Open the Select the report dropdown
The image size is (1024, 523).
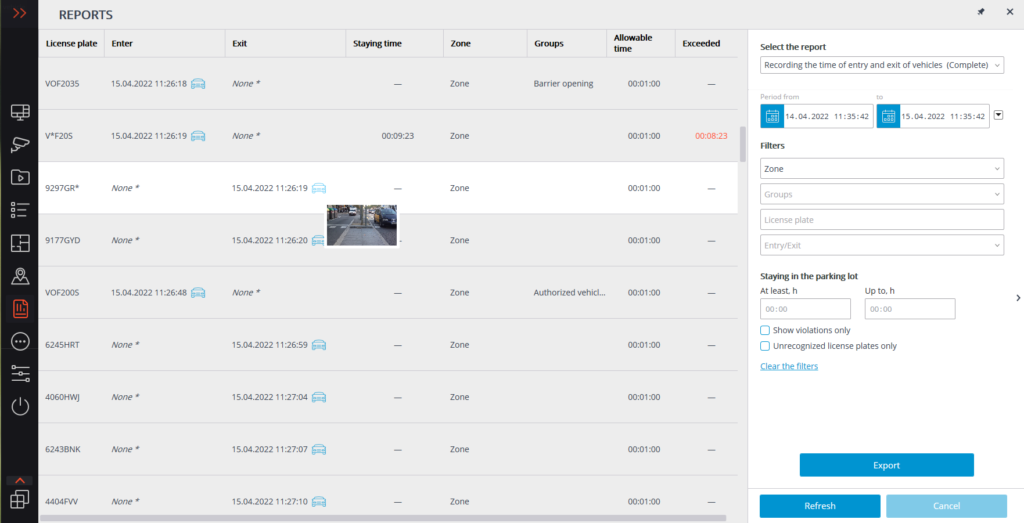point(881,65)
